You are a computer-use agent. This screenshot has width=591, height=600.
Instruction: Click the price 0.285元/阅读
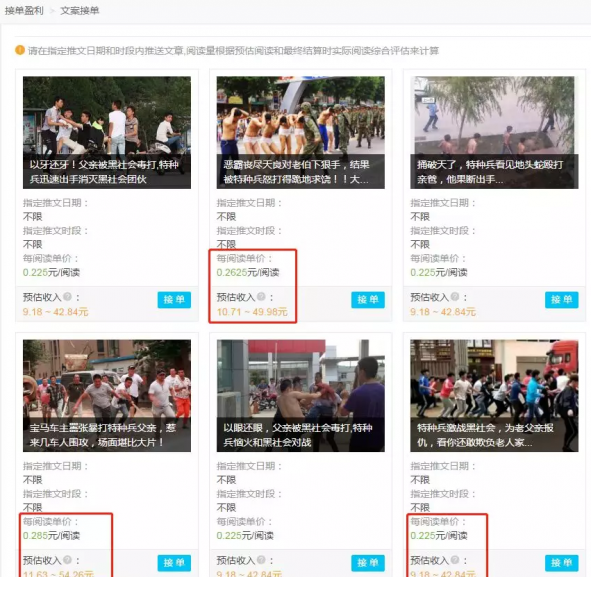51,536
